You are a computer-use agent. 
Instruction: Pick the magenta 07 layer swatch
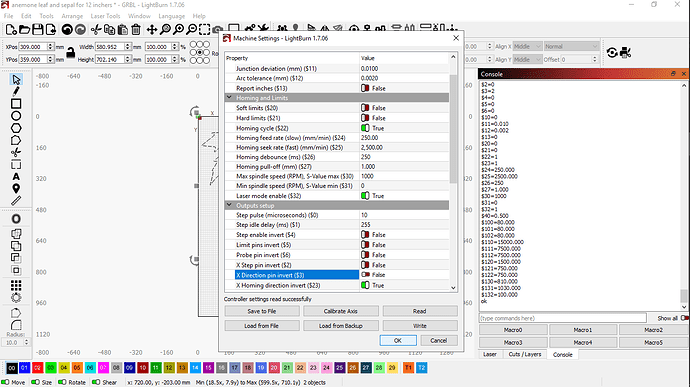click(103, 368)
